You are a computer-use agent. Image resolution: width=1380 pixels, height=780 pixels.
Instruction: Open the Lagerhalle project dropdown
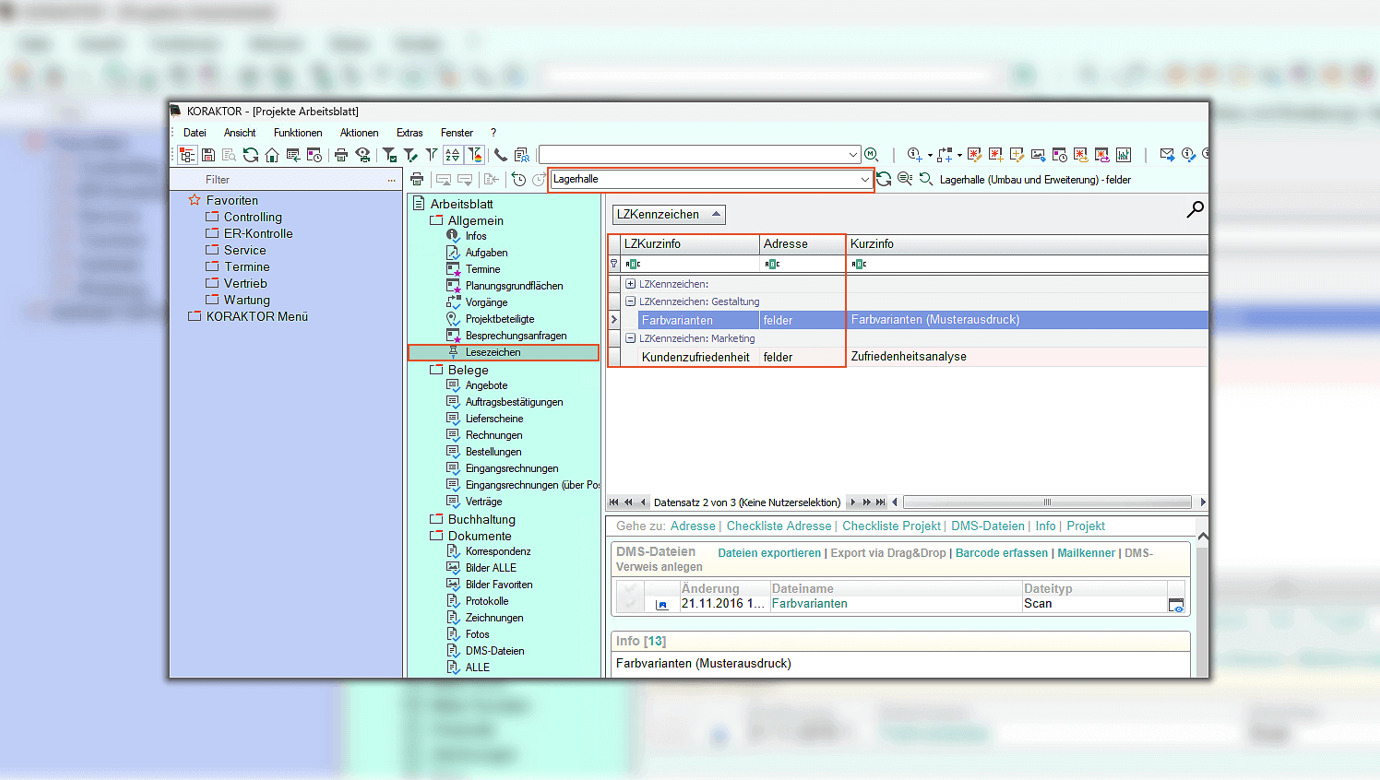864,180
